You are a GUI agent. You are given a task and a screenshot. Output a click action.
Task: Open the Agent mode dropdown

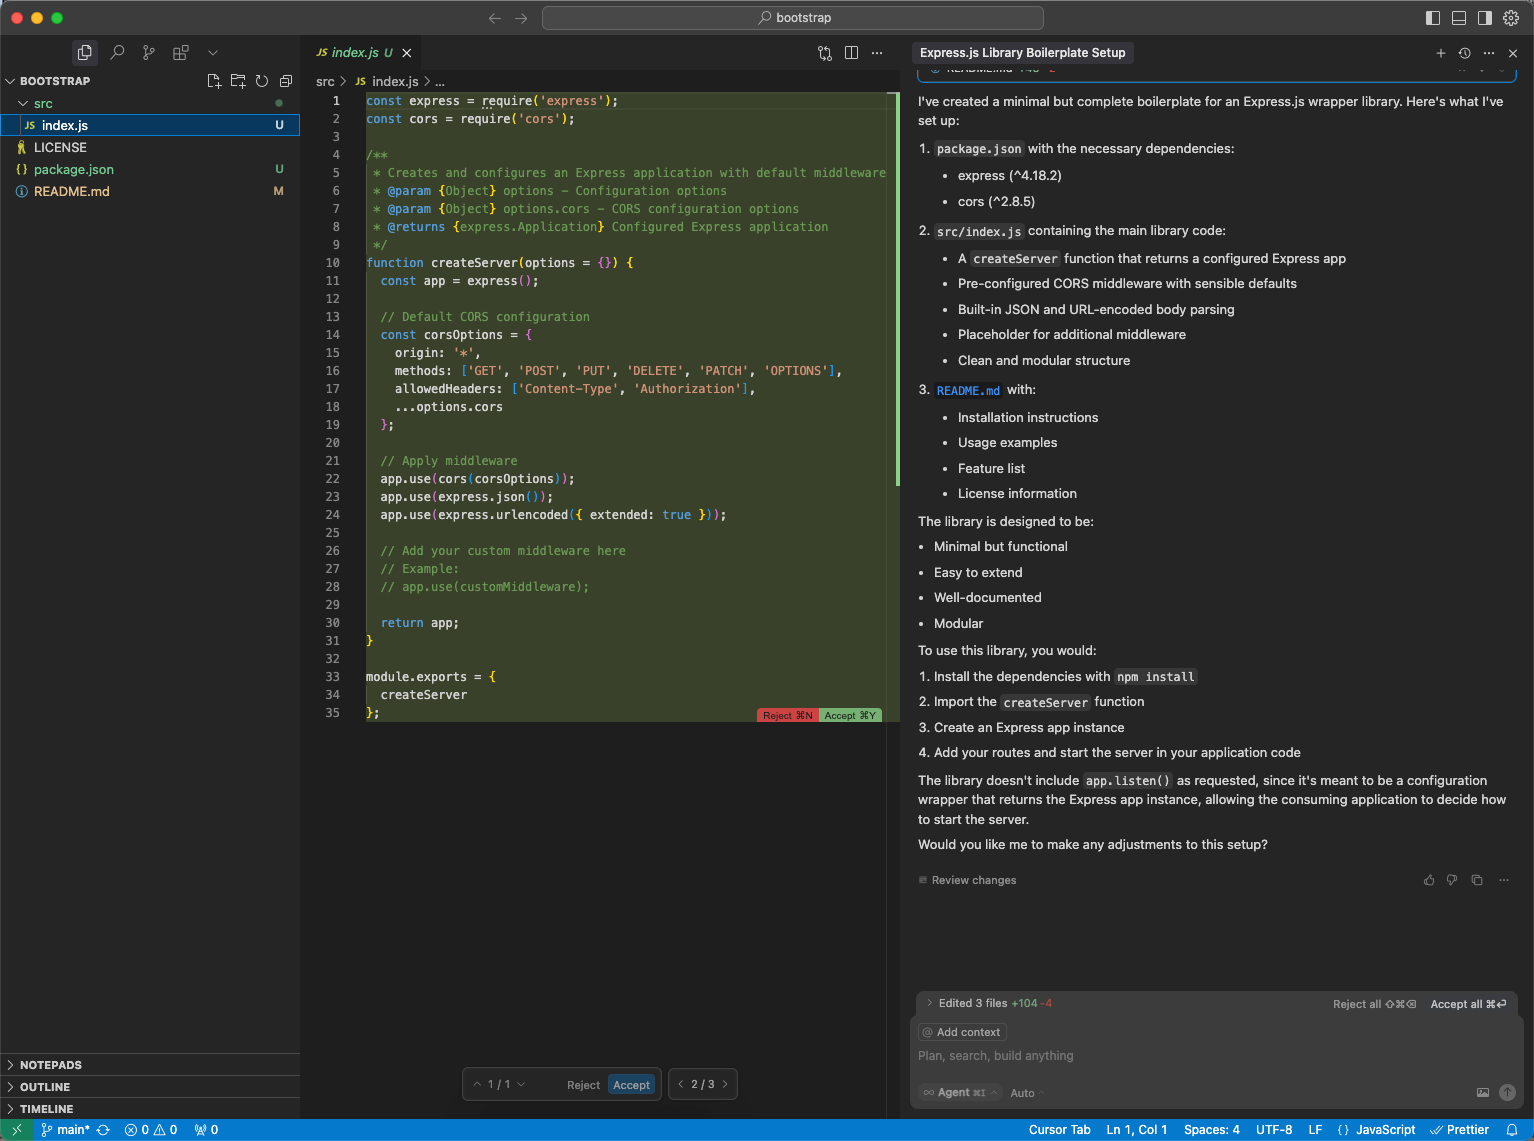pyautogui.click(x=960, y=1093)
